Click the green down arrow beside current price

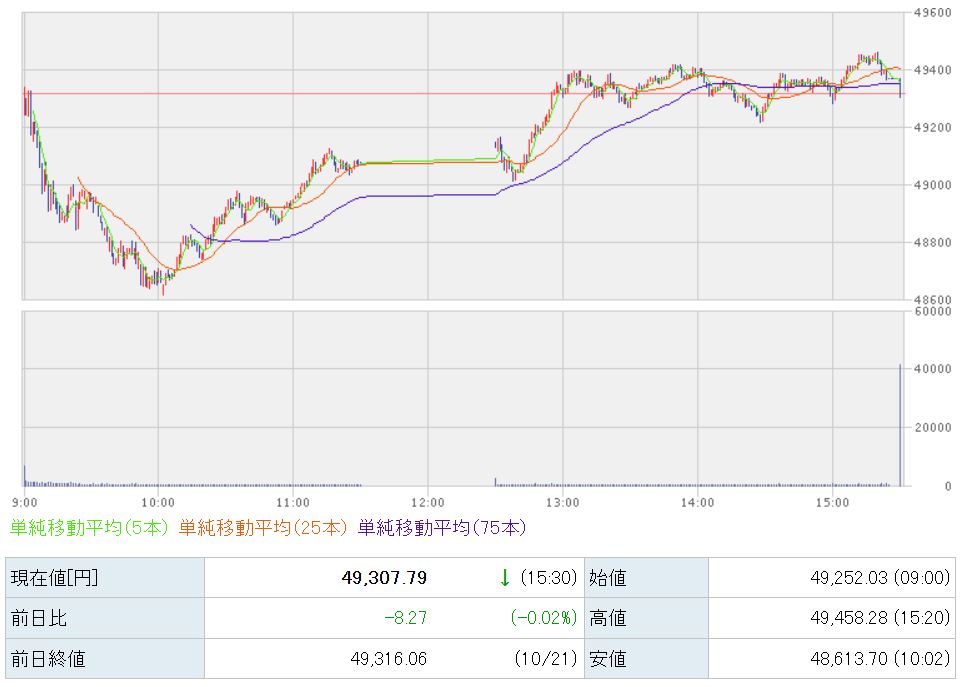click(x=505, y=578)
